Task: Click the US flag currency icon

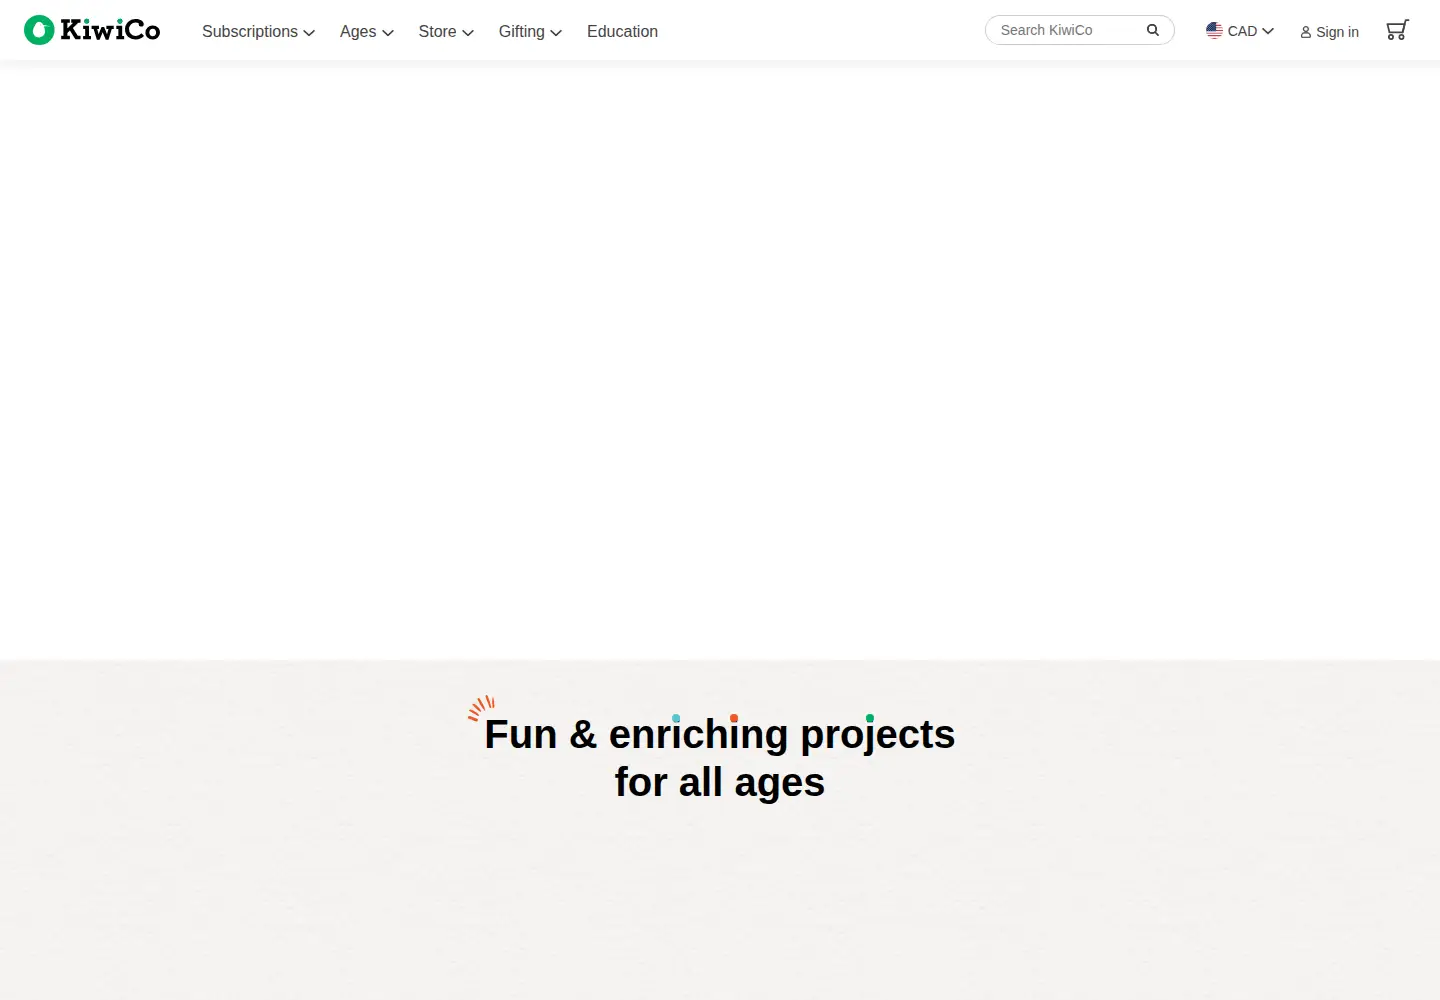Action: (1214, 31)
